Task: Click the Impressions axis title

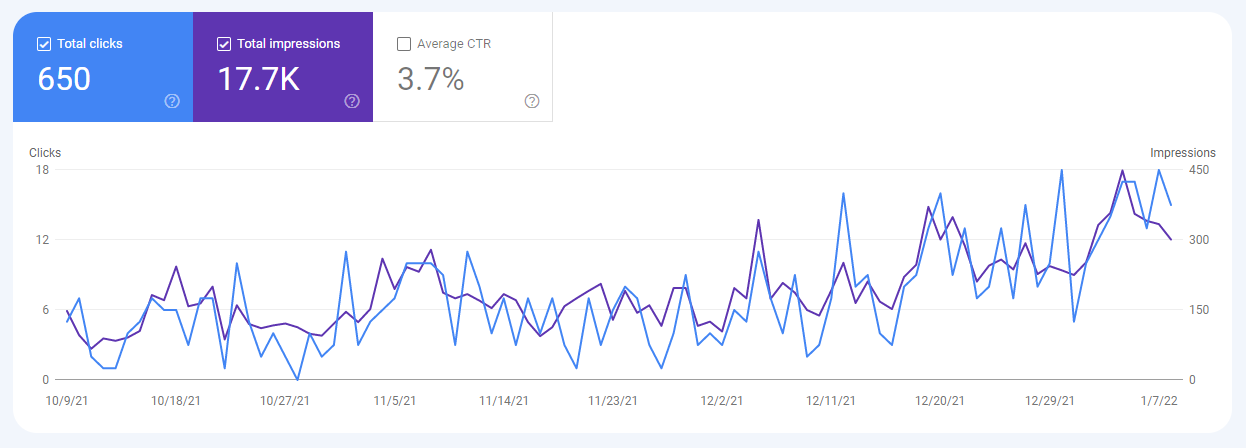Action: (x=1183, y=153)
